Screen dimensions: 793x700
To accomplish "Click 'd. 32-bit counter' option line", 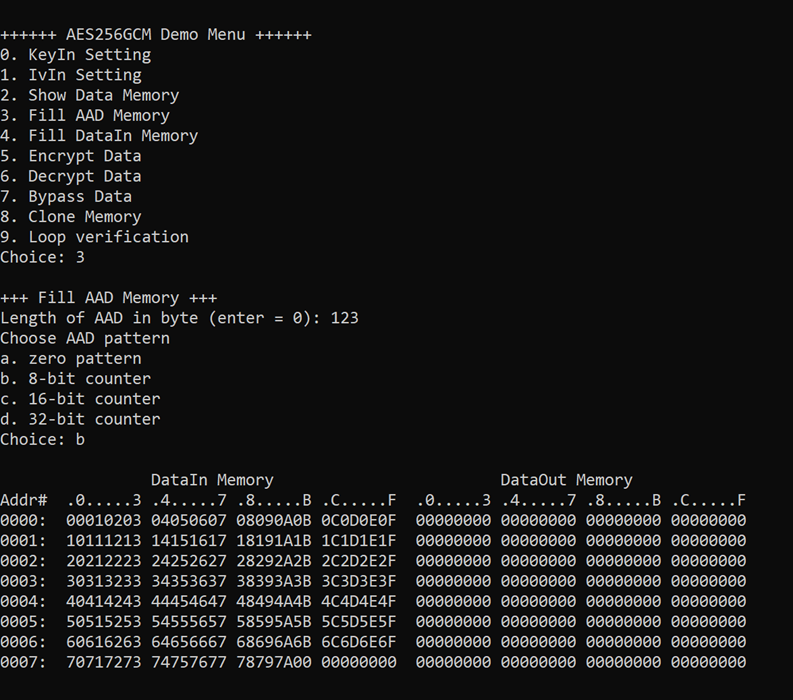I will point(80,419).
